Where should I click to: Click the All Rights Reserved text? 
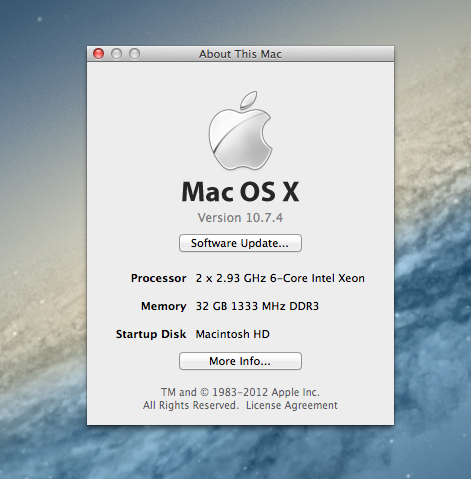190,405
